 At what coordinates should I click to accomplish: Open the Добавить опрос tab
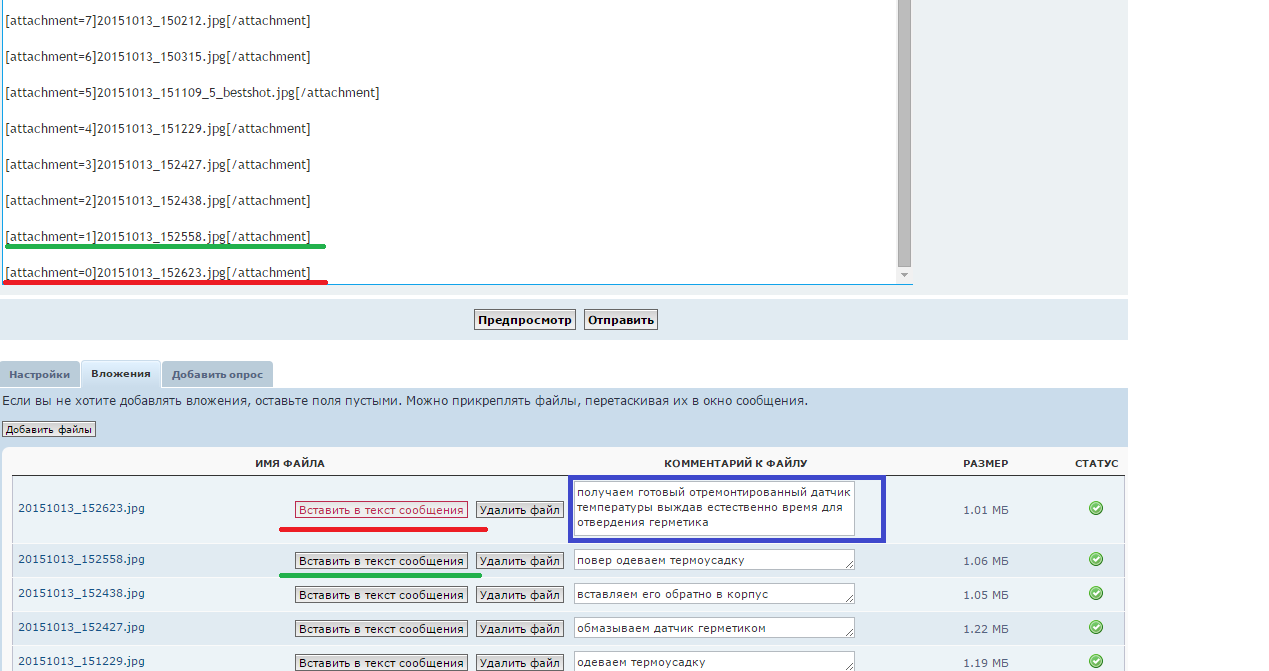(x=217, y=374)
